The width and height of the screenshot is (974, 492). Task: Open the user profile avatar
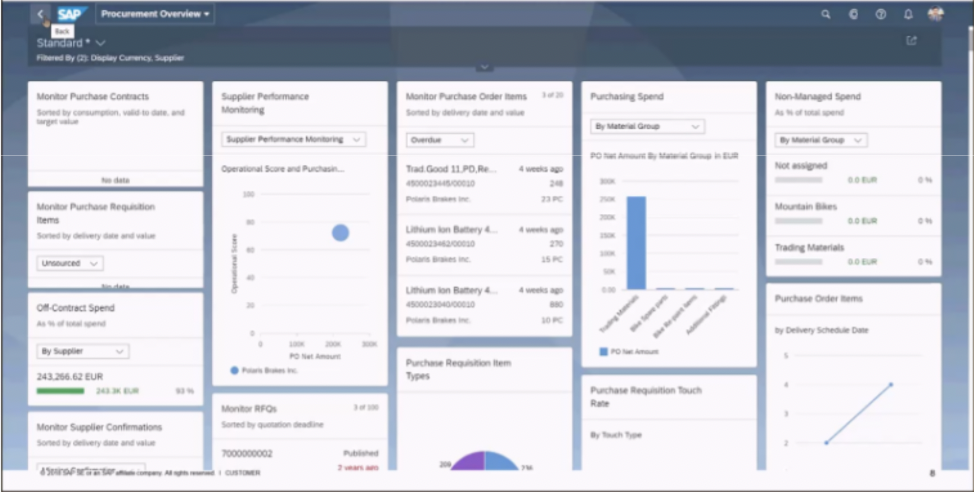pos(935,14)
